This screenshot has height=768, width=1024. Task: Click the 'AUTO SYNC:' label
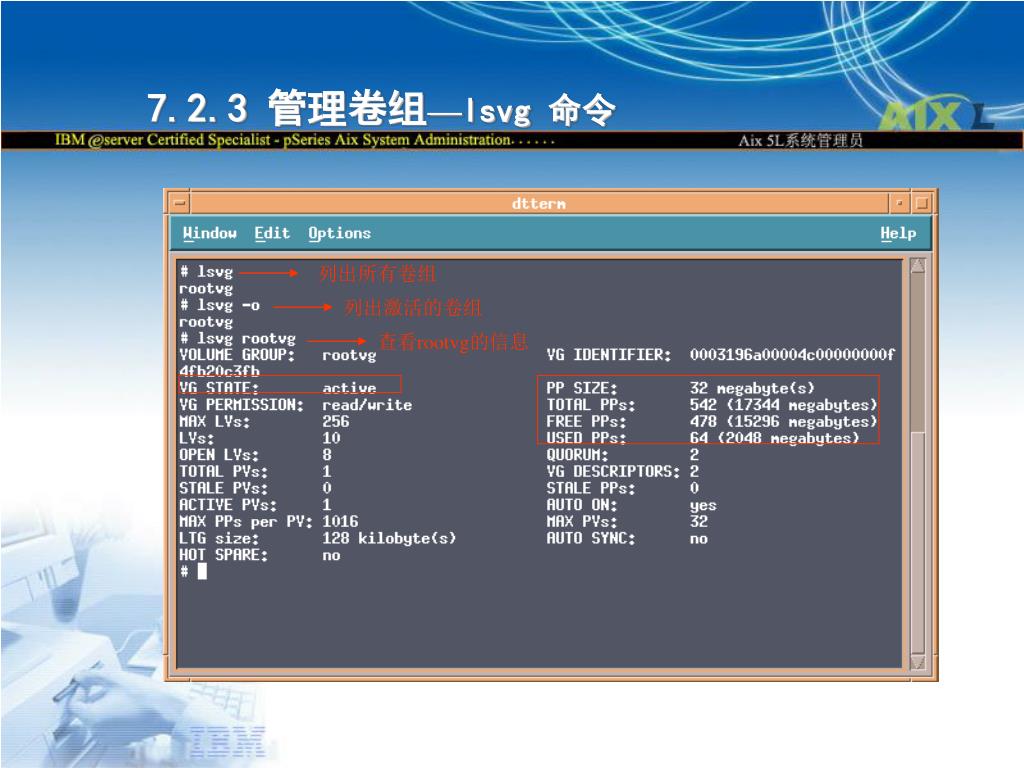click(591, 538)
